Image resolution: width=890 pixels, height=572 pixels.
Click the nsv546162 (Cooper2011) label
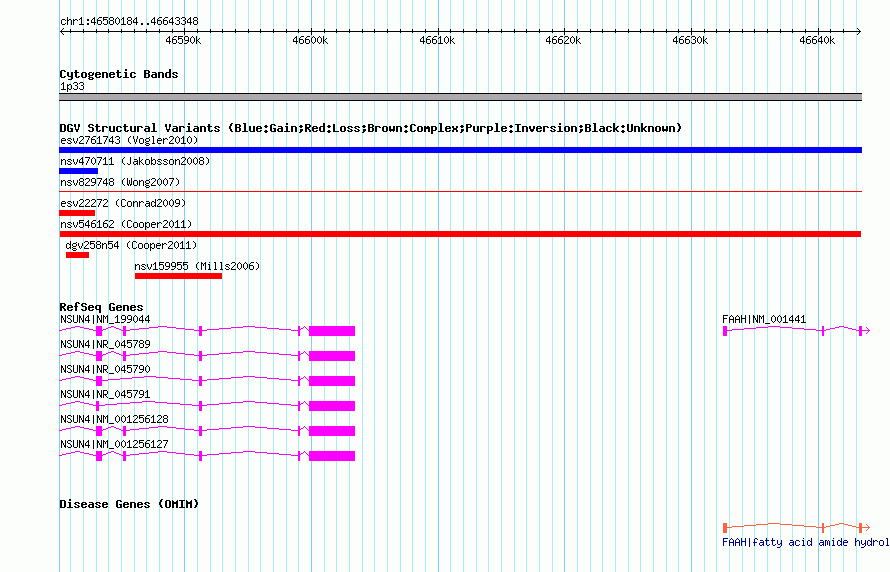point(126,224)
